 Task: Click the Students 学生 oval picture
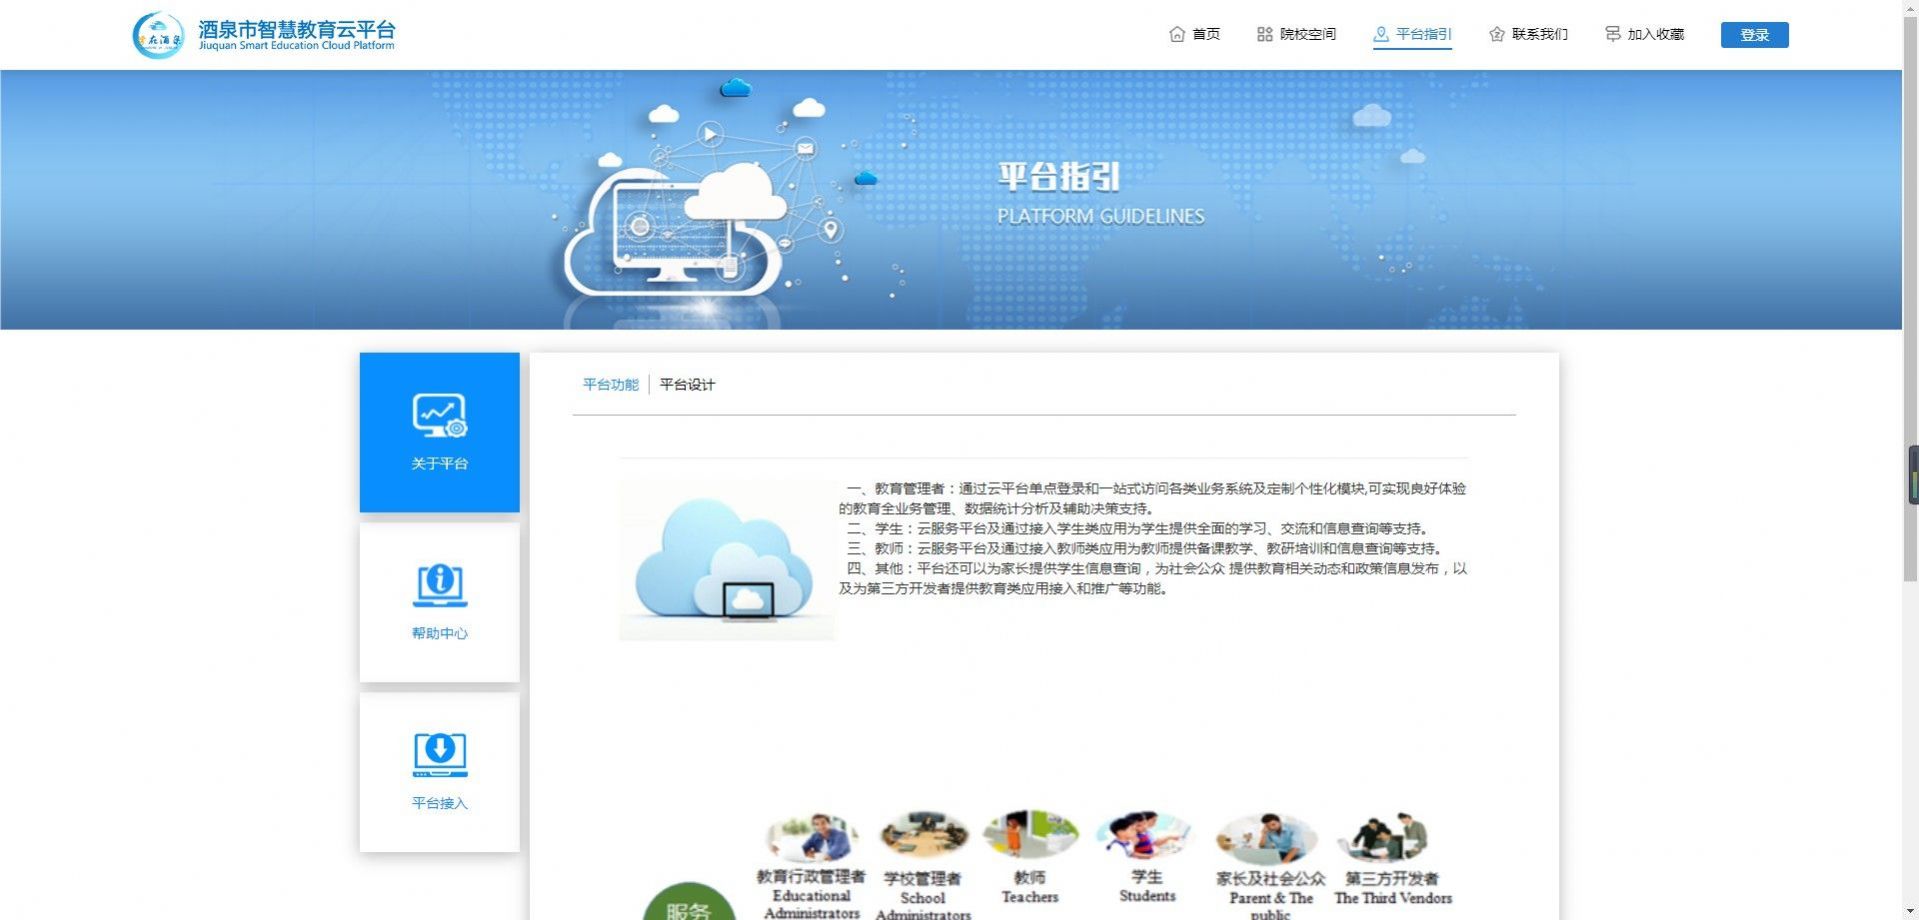pyautogui.click(x=1146, y=835)
